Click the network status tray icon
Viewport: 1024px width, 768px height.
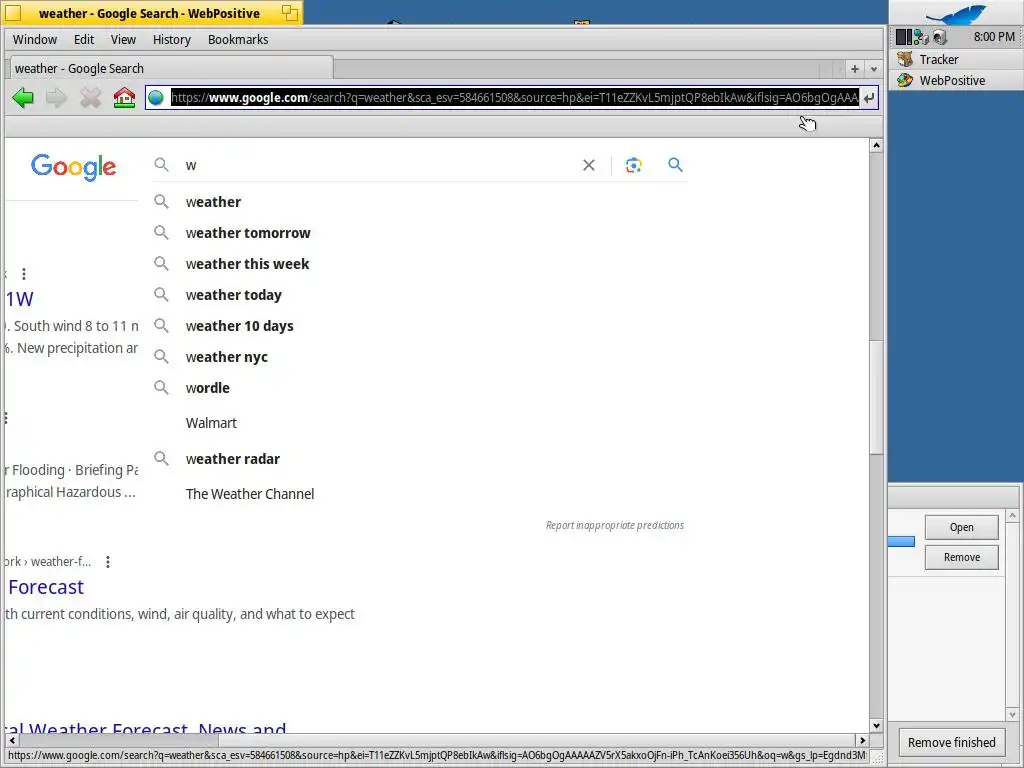click(921, 37)
